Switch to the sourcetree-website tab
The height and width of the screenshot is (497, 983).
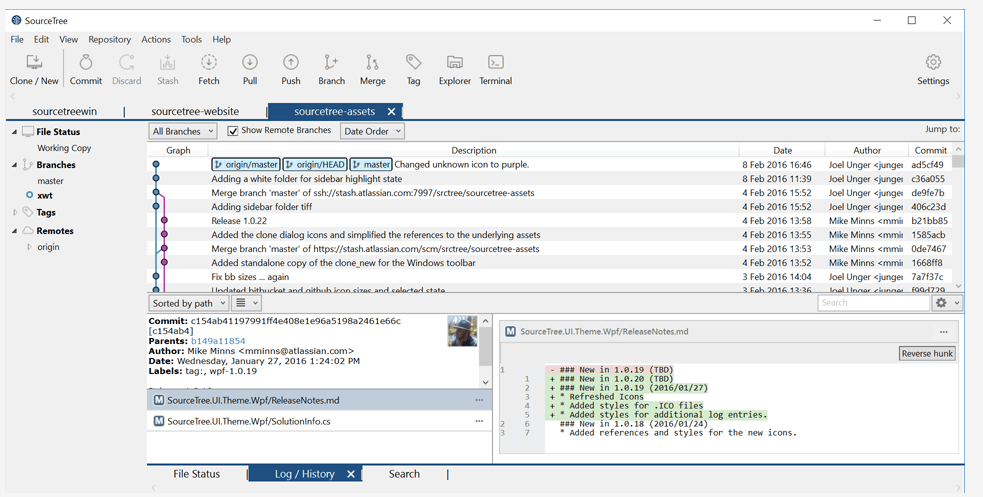(195, 111)
